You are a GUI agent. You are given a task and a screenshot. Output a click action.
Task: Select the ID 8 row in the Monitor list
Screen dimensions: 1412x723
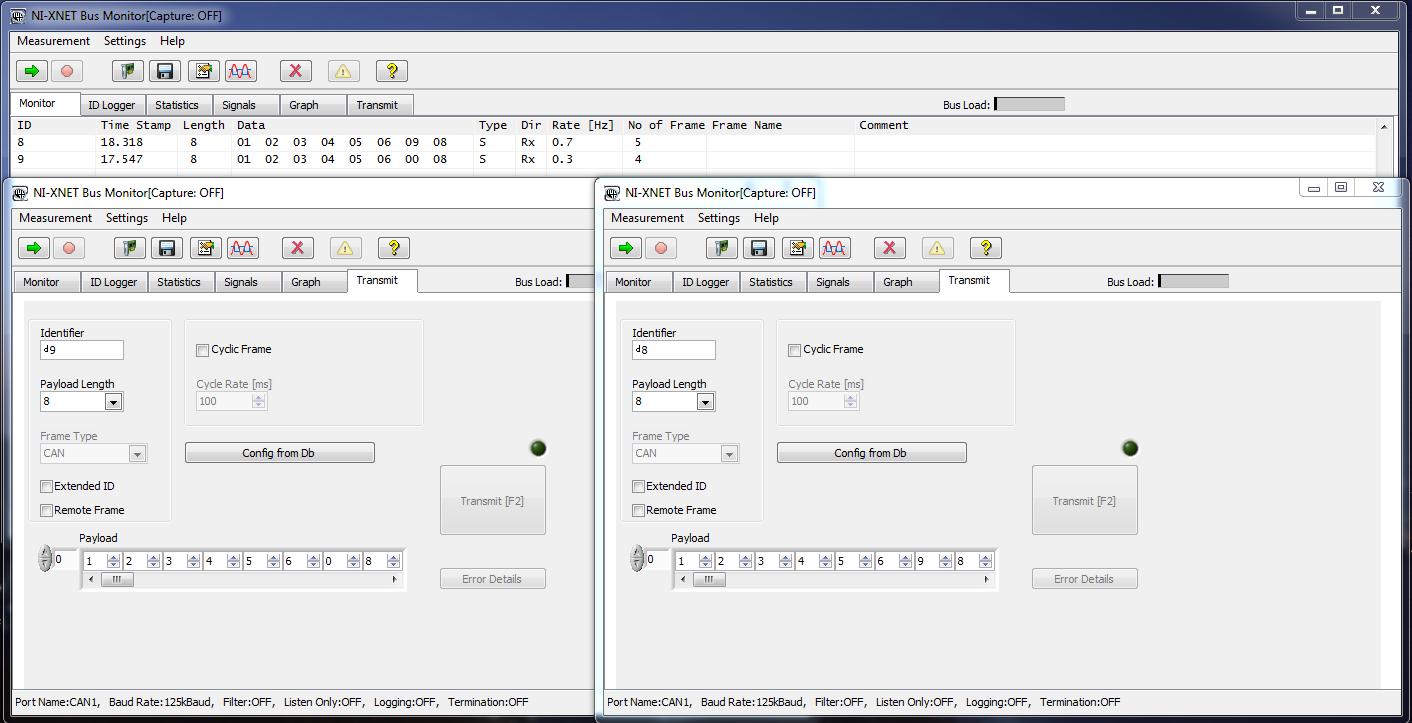click(x=695, y=142)
